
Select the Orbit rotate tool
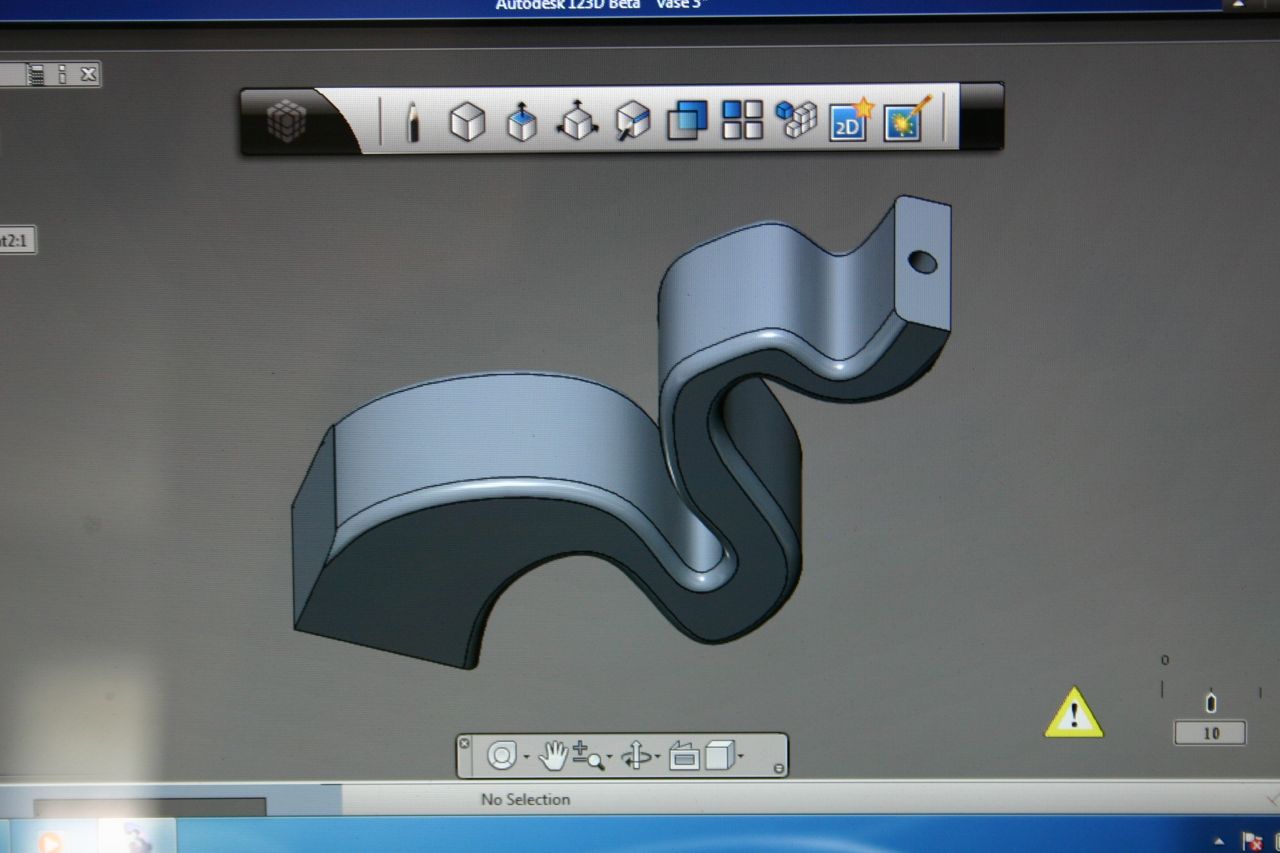click(x=636, y=756)
